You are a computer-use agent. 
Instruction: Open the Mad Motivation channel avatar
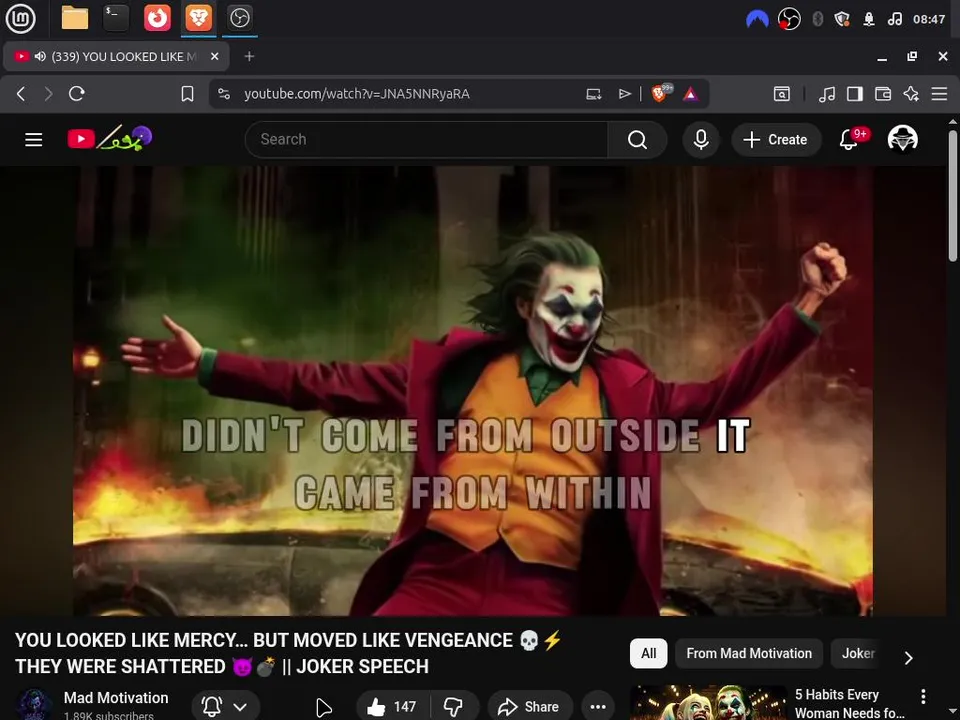(x=33, y=705)
